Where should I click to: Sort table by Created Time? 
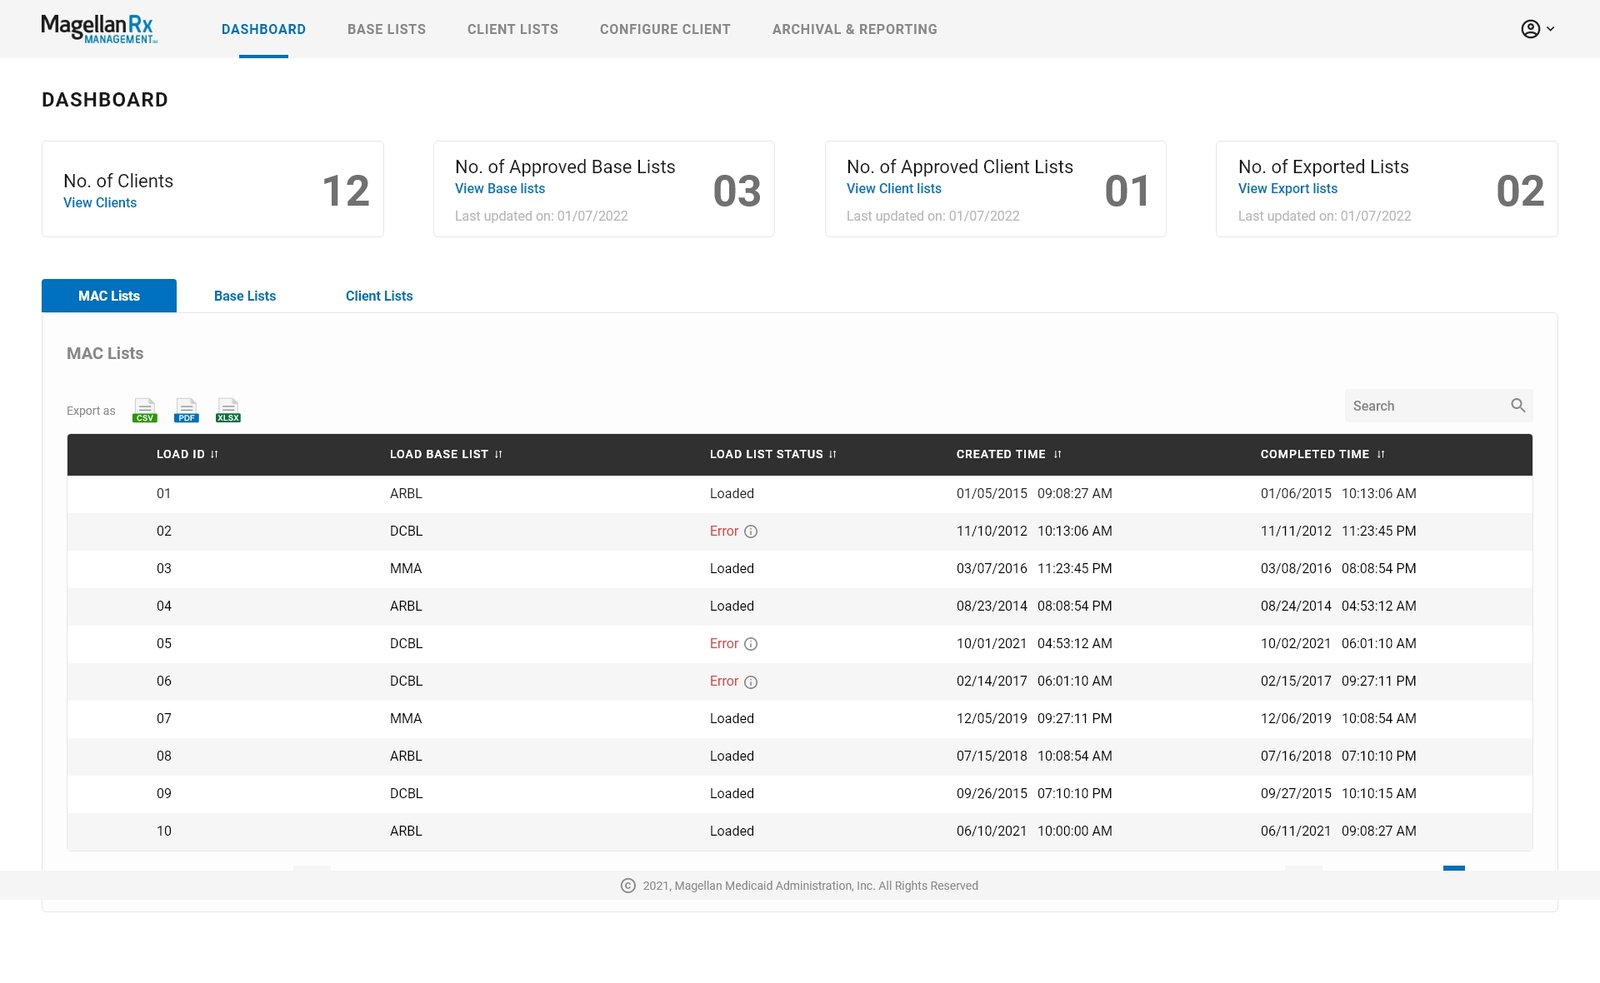1057,455
